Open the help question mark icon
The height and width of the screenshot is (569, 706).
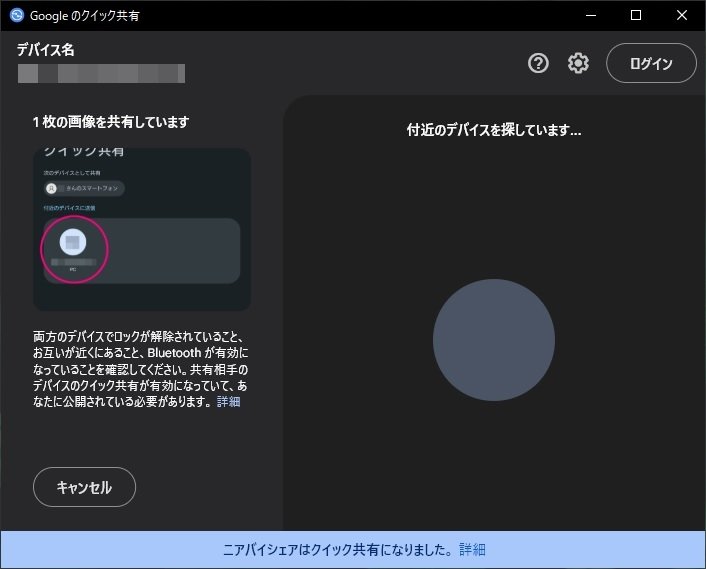coord(538,63)
